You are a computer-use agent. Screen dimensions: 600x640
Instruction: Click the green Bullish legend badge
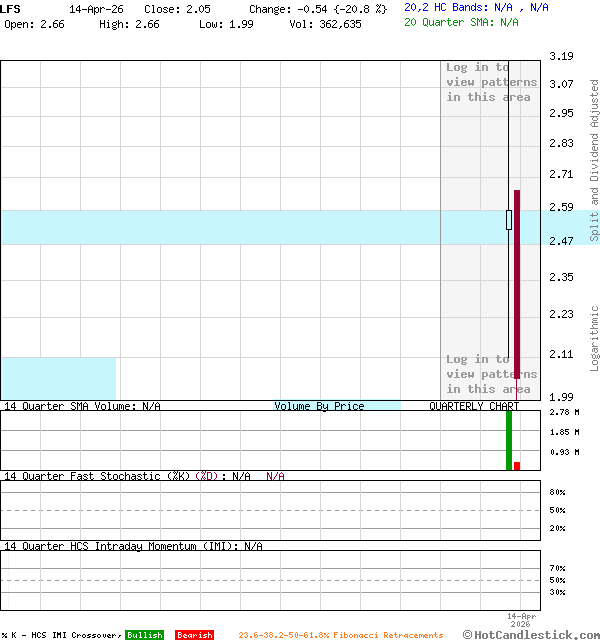click(144, 635)
